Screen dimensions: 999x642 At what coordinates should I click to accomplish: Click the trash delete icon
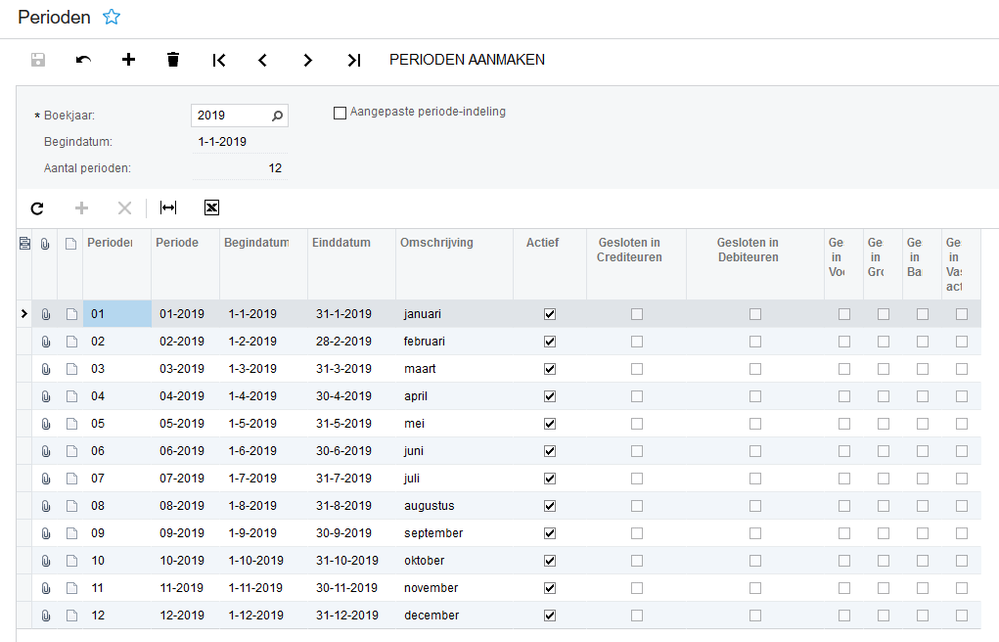tap(173, 60)
